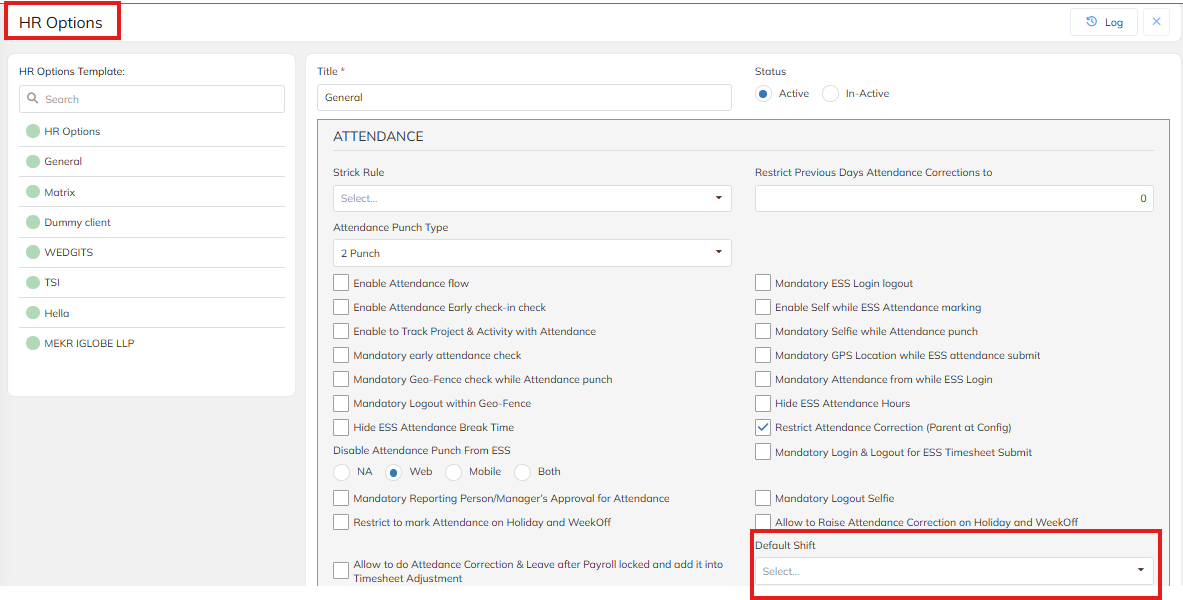
Task: Open the Strick Rule dropdown
Action: tap(532, 198)
